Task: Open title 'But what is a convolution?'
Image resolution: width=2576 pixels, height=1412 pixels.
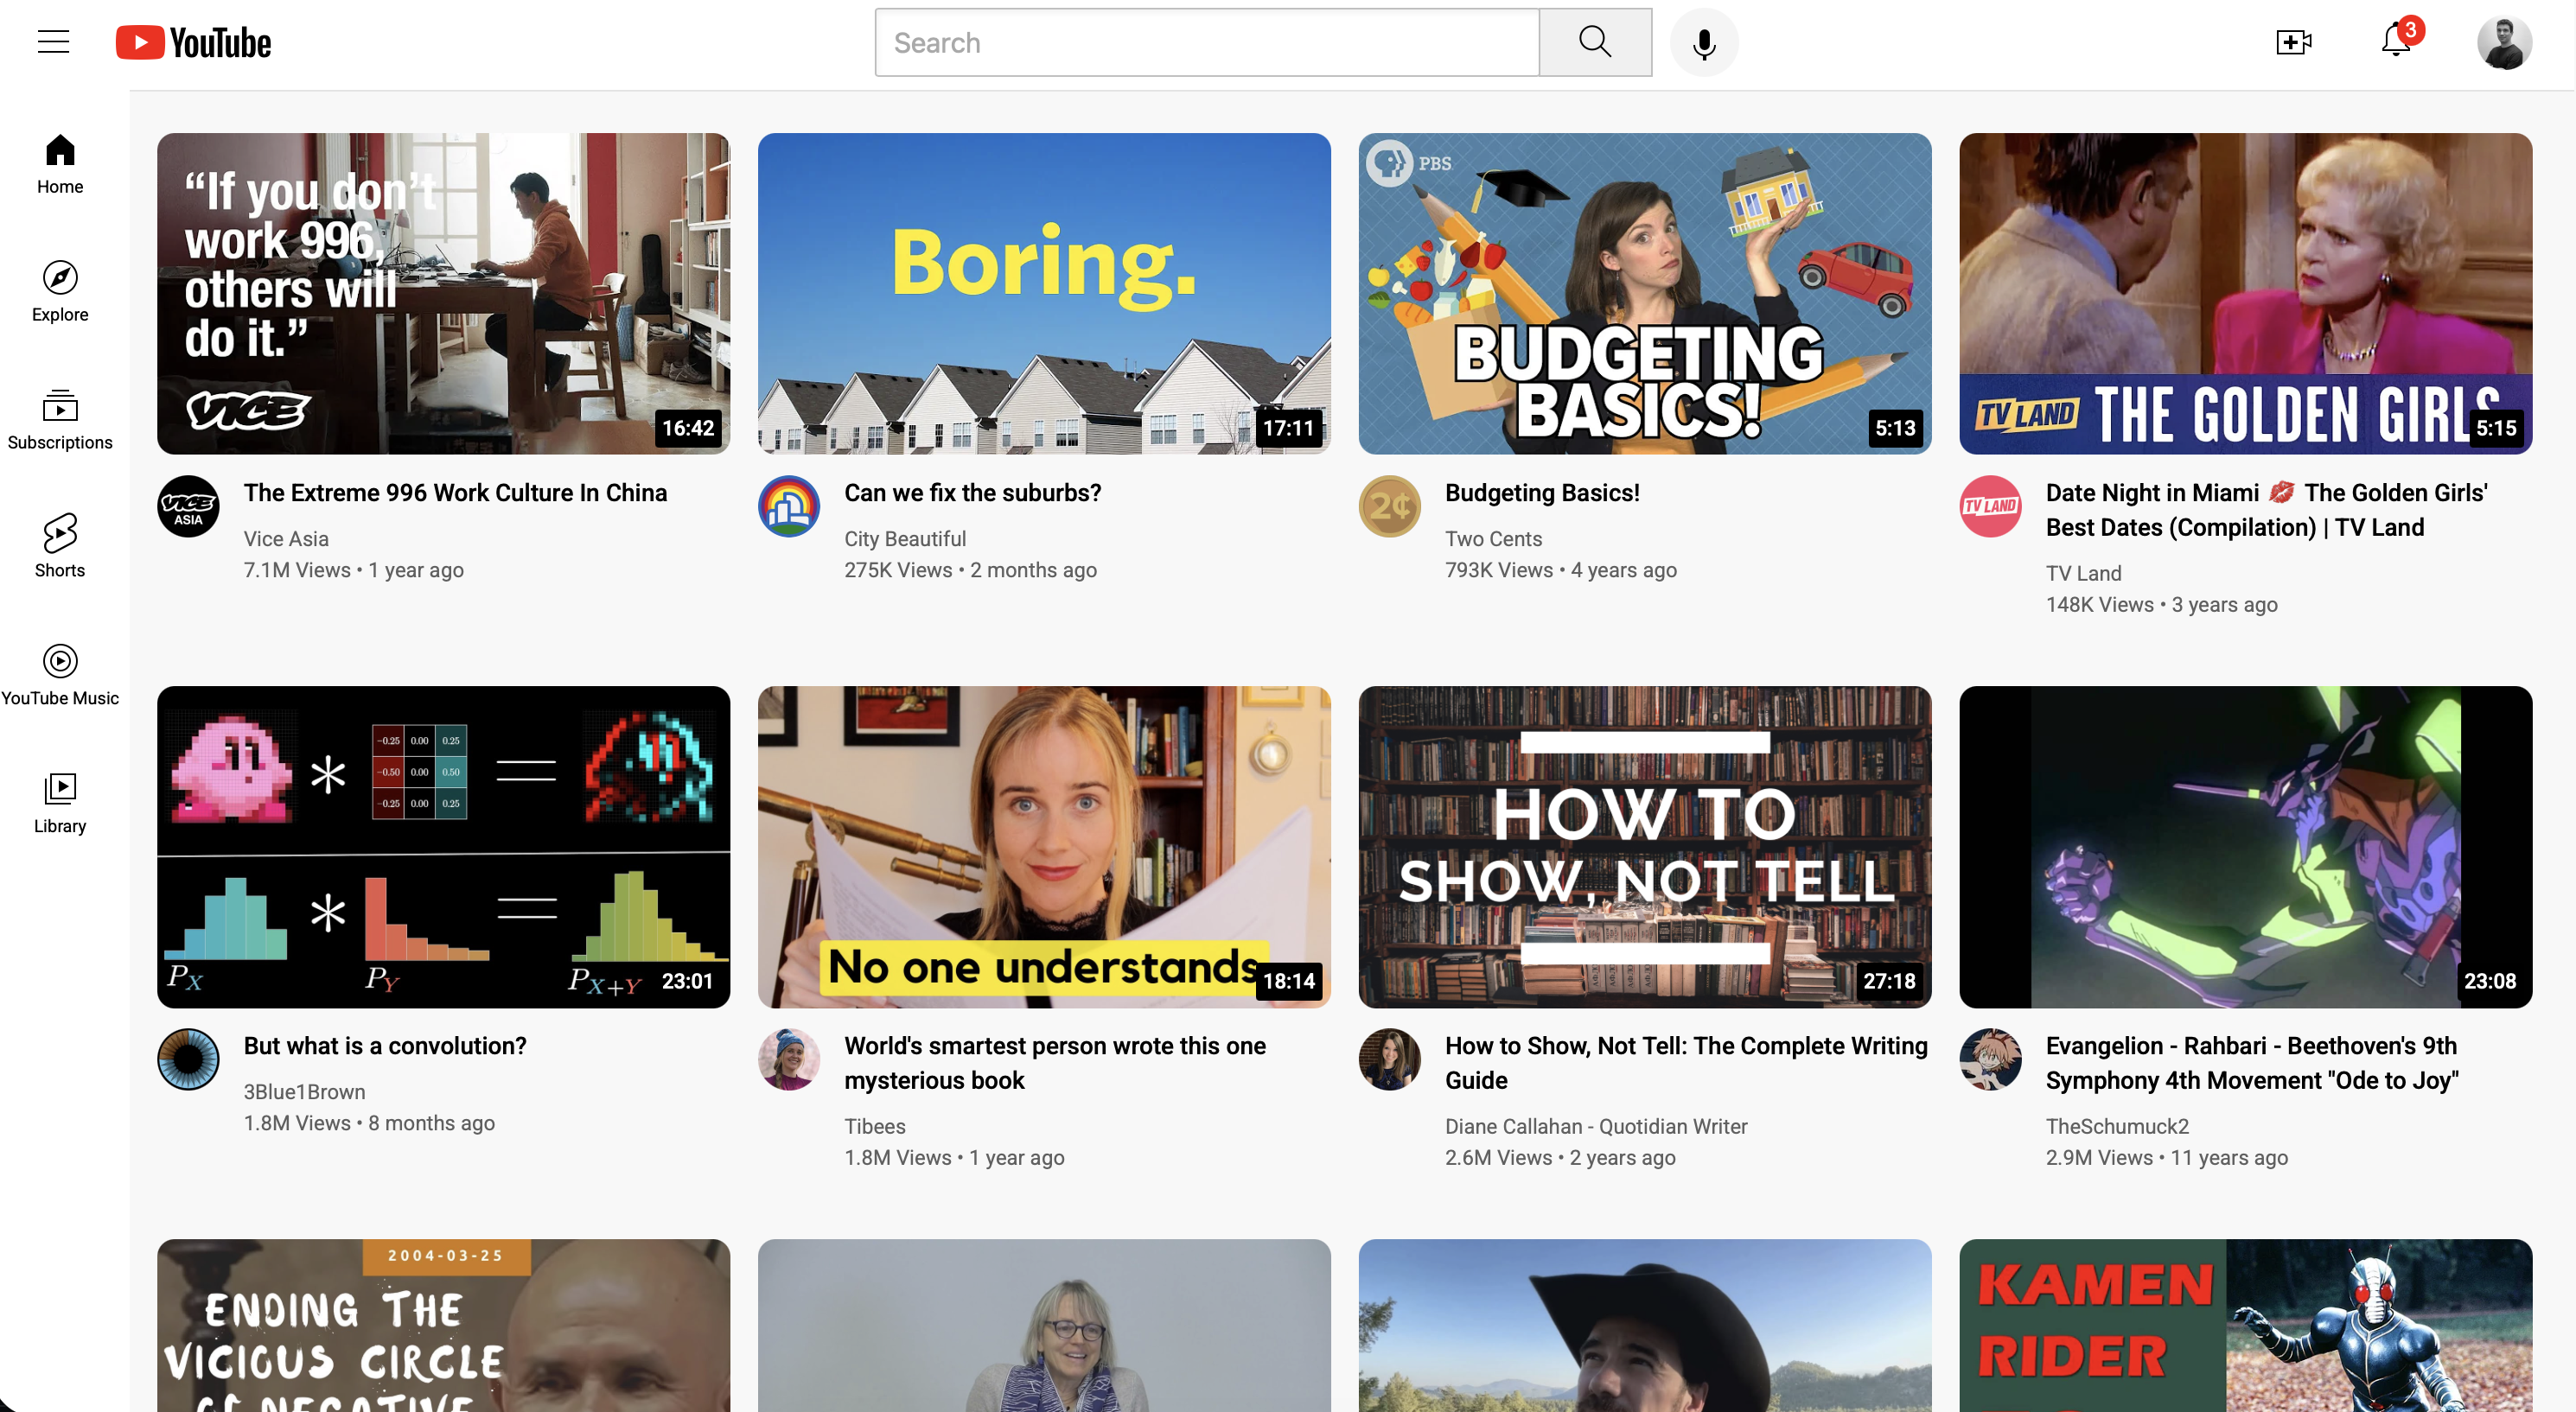Action: tap(385, 1046)
